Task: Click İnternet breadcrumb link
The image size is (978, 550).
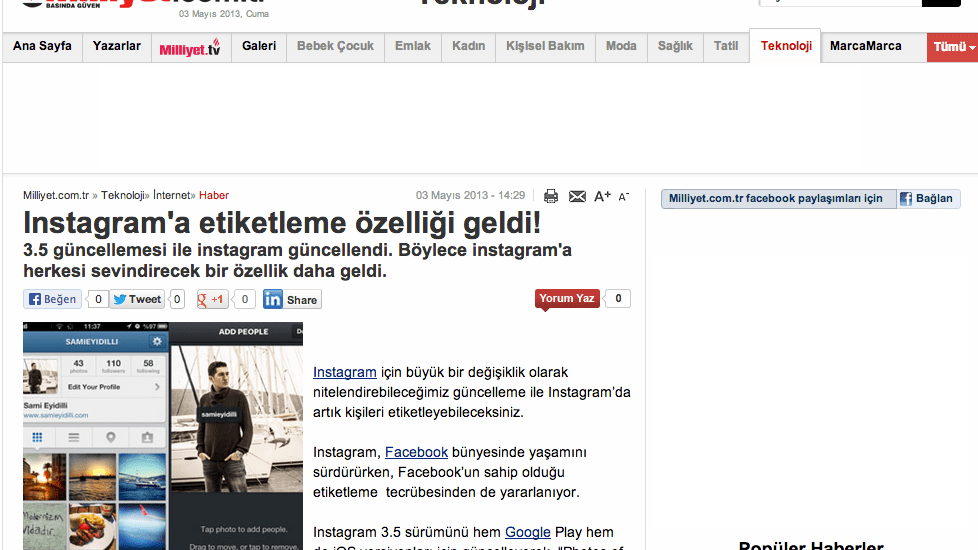Action: point(172,195)
